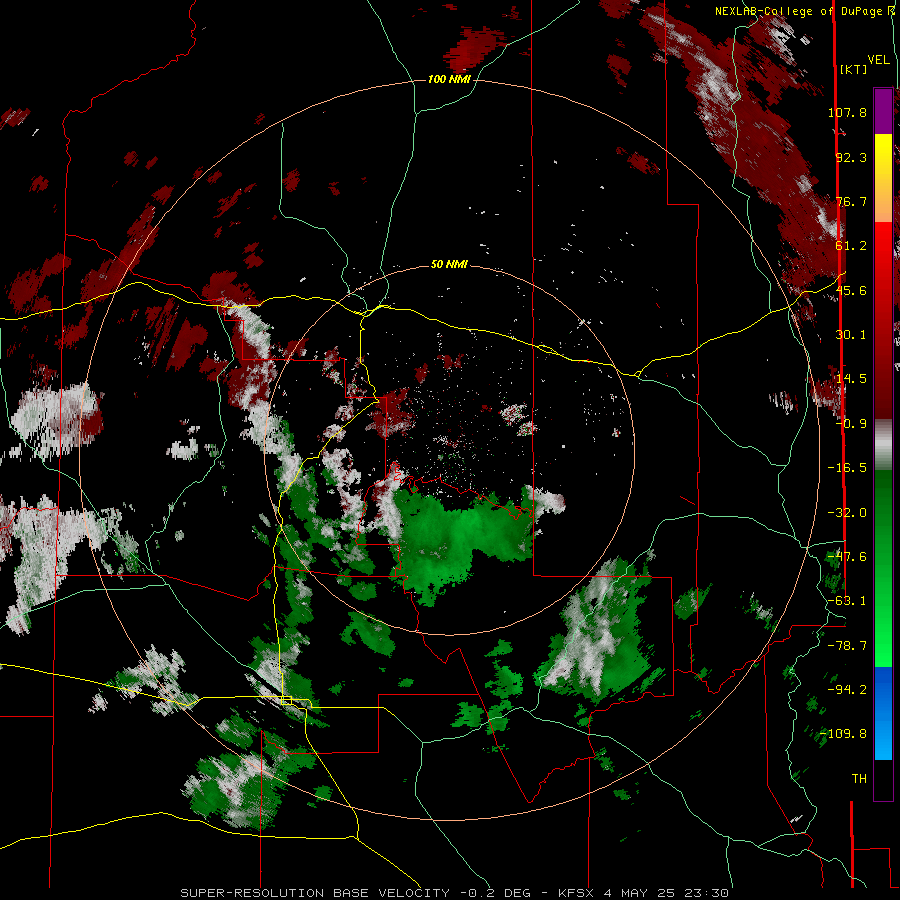Click the [KT] units label

pos(854,69)
